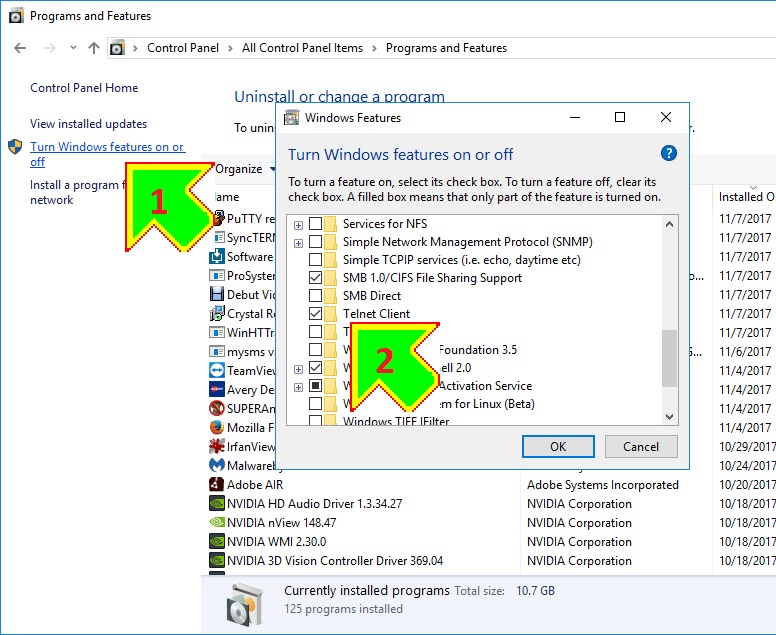This screenshot has height=635, width=776.
Task: Select the SyncTERM program icon
Action: click(219, 238)
